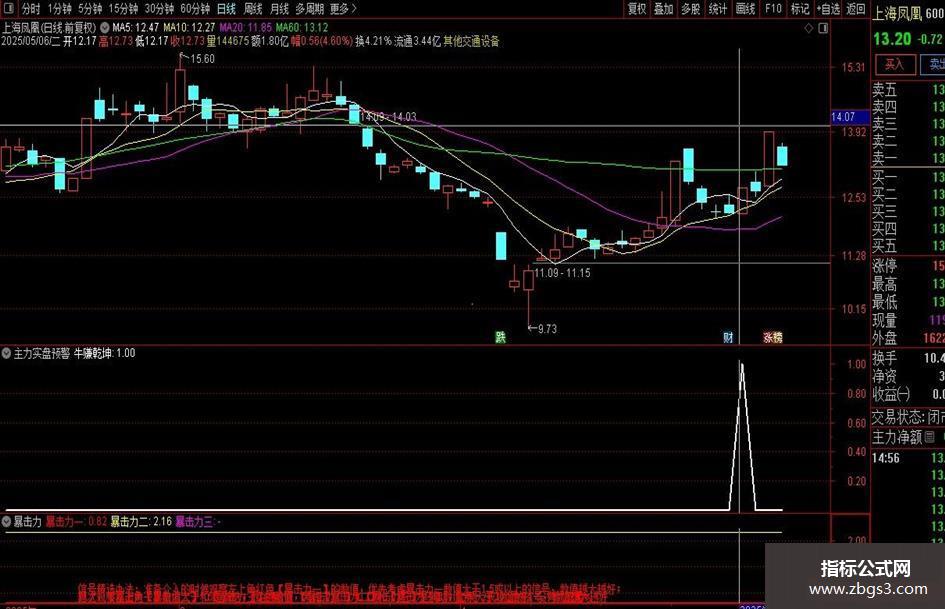Click the 交易状态 row

[909, 417]
